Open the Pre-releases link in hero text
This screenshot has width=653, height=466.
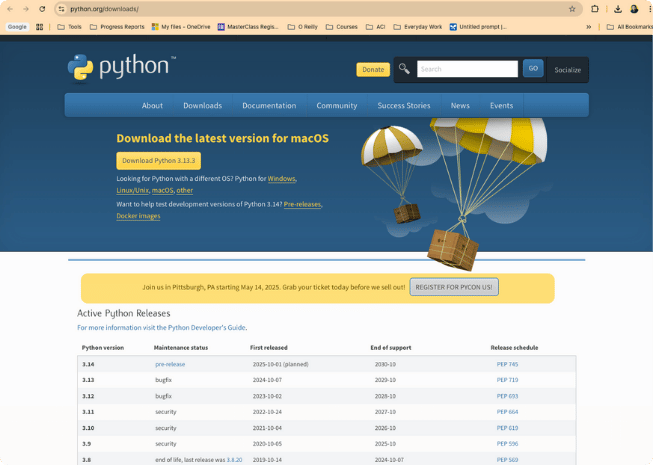pos(302,204)
